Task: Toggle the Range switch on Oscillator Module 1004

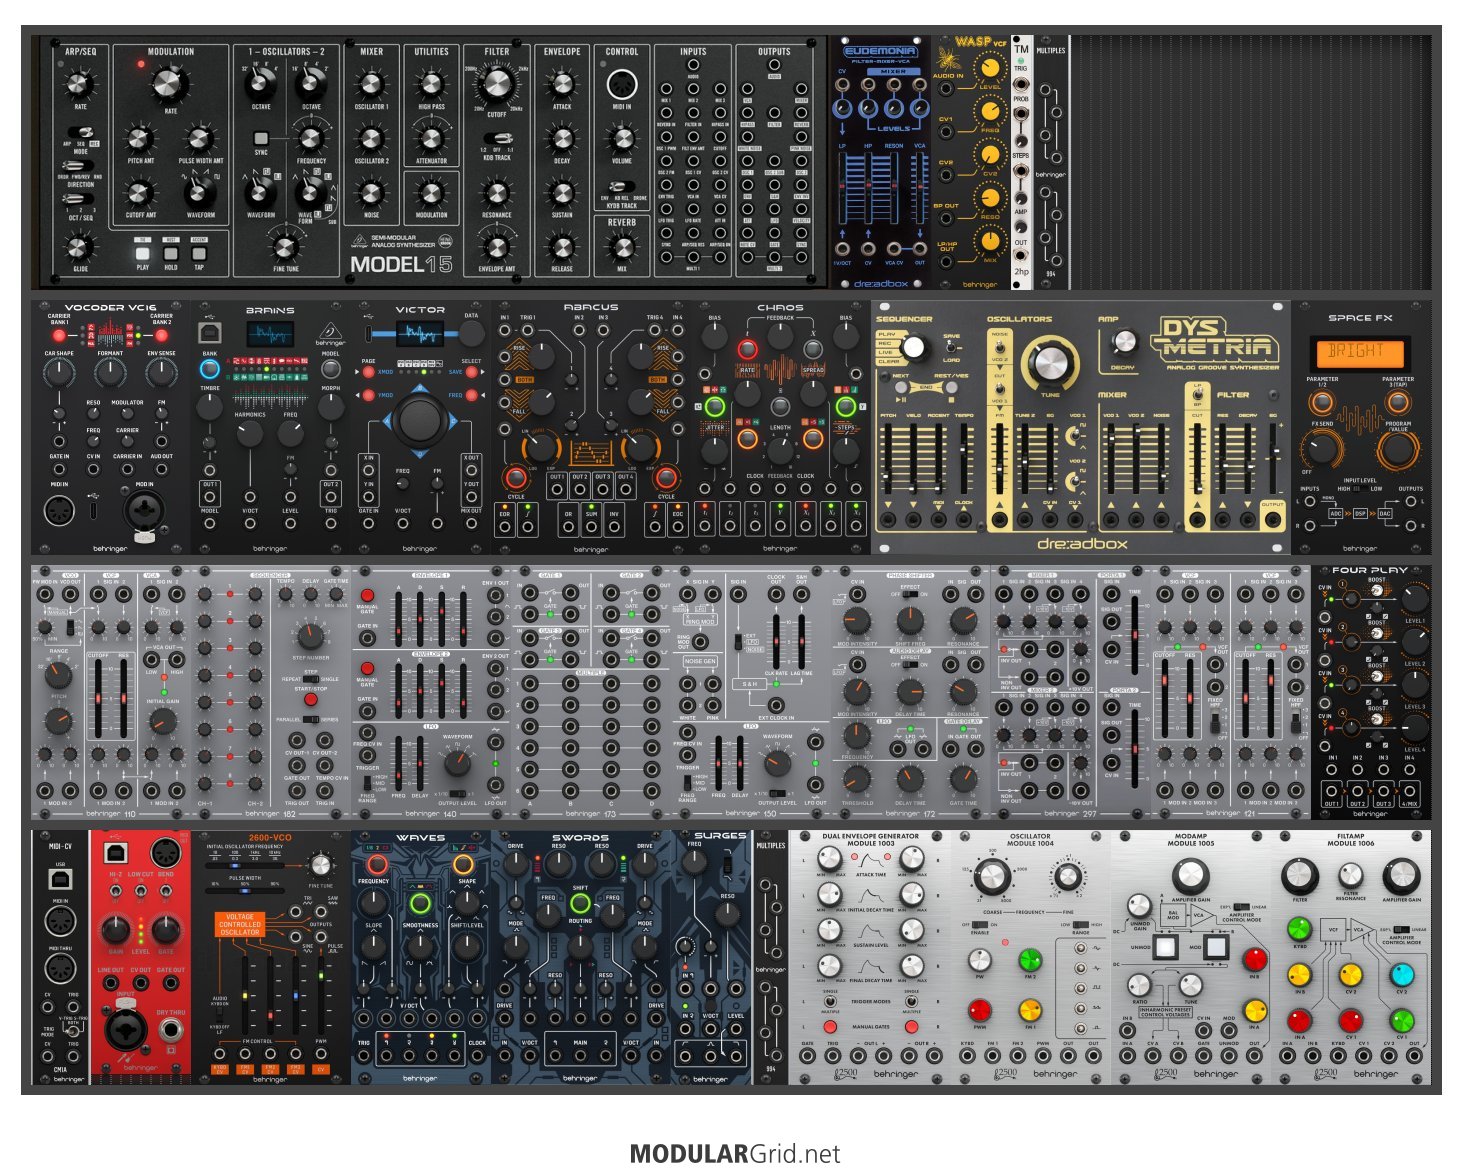Action: coord(1082,925)
